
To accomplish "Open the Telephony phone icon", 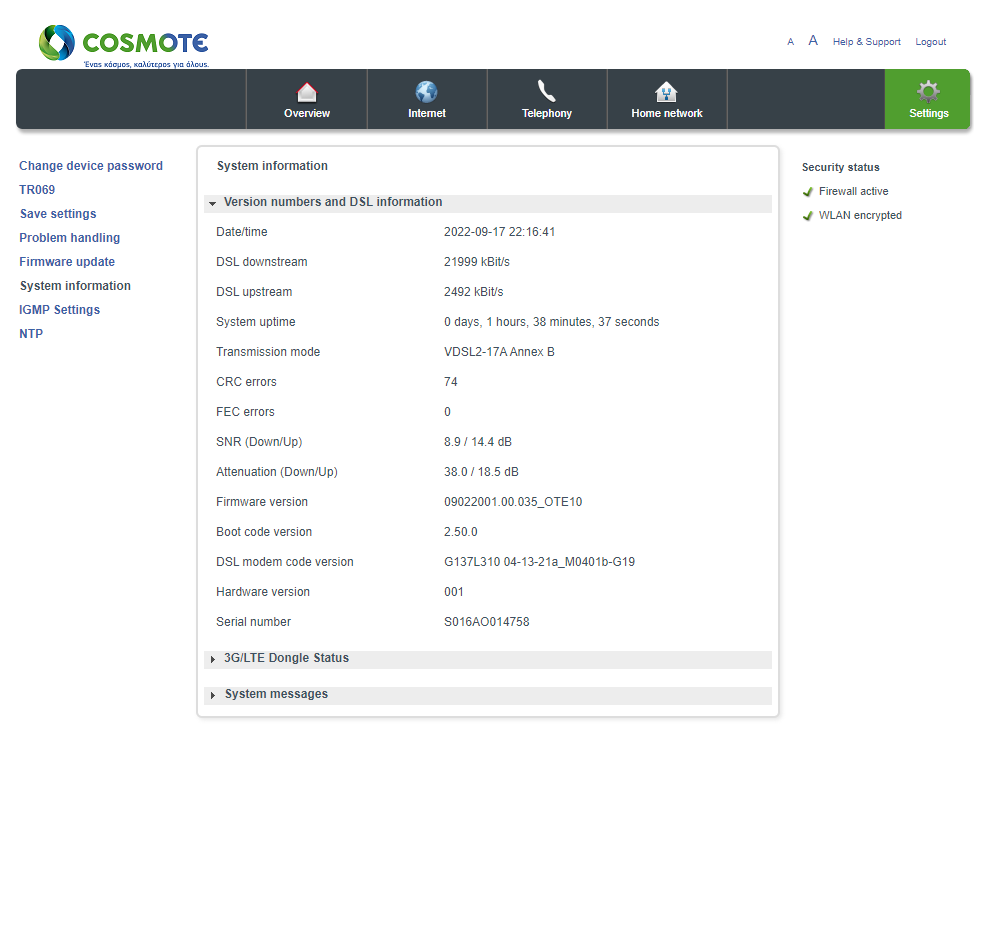I will [x=547, y=91].
